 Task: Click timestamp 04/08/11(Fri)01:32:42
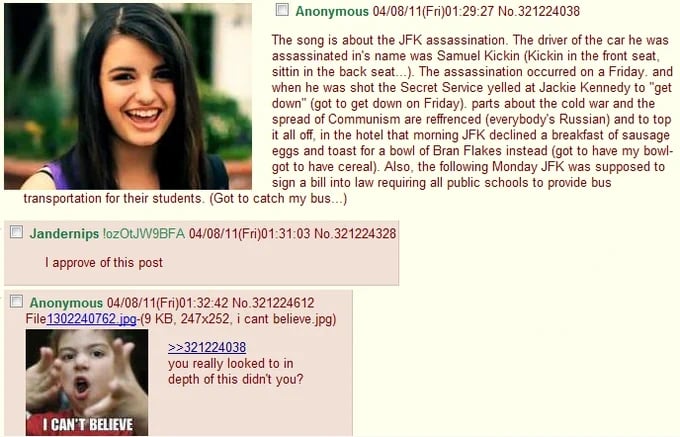pyautogui.click(x=167, y=303)
